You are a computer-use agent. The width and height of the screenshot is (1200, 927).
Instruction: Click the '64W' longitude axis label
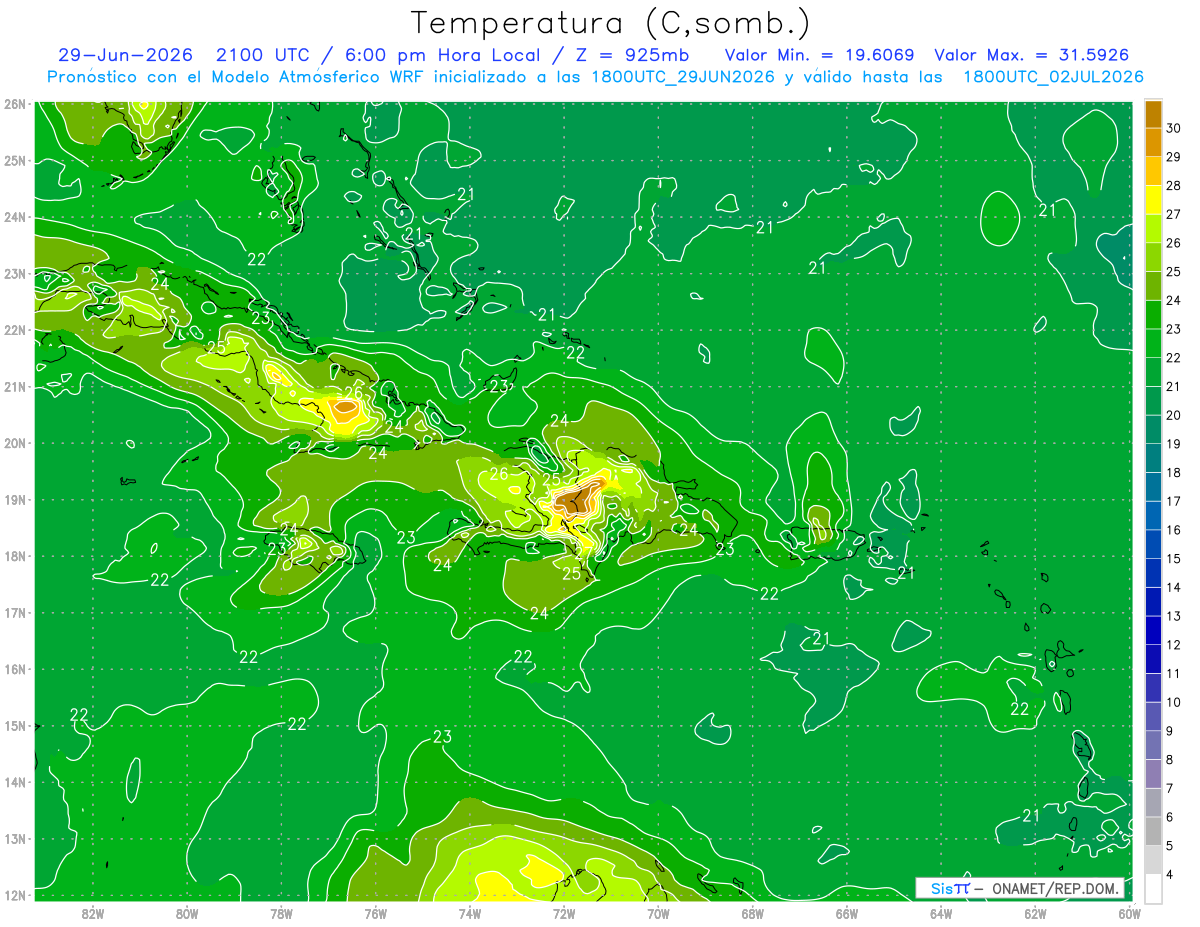(941, 912)
